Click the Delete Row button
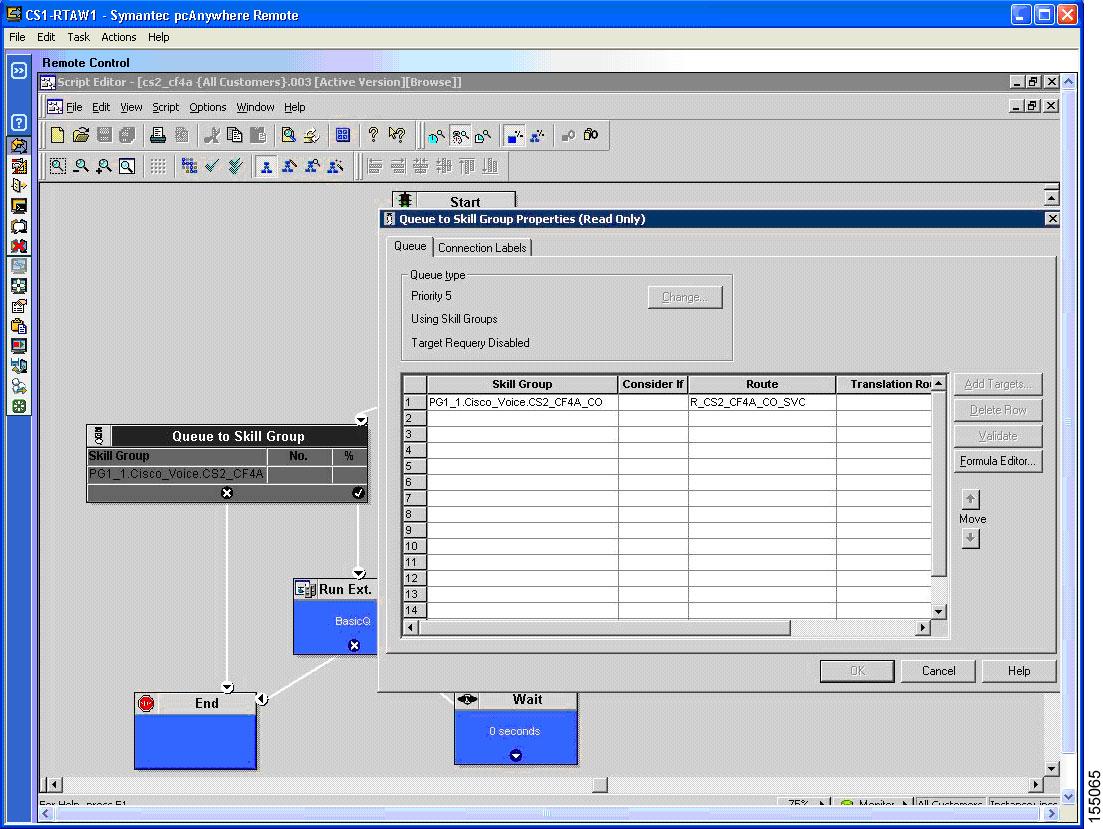This screenshot has height=829, width=1103. (x=997, y=410)
